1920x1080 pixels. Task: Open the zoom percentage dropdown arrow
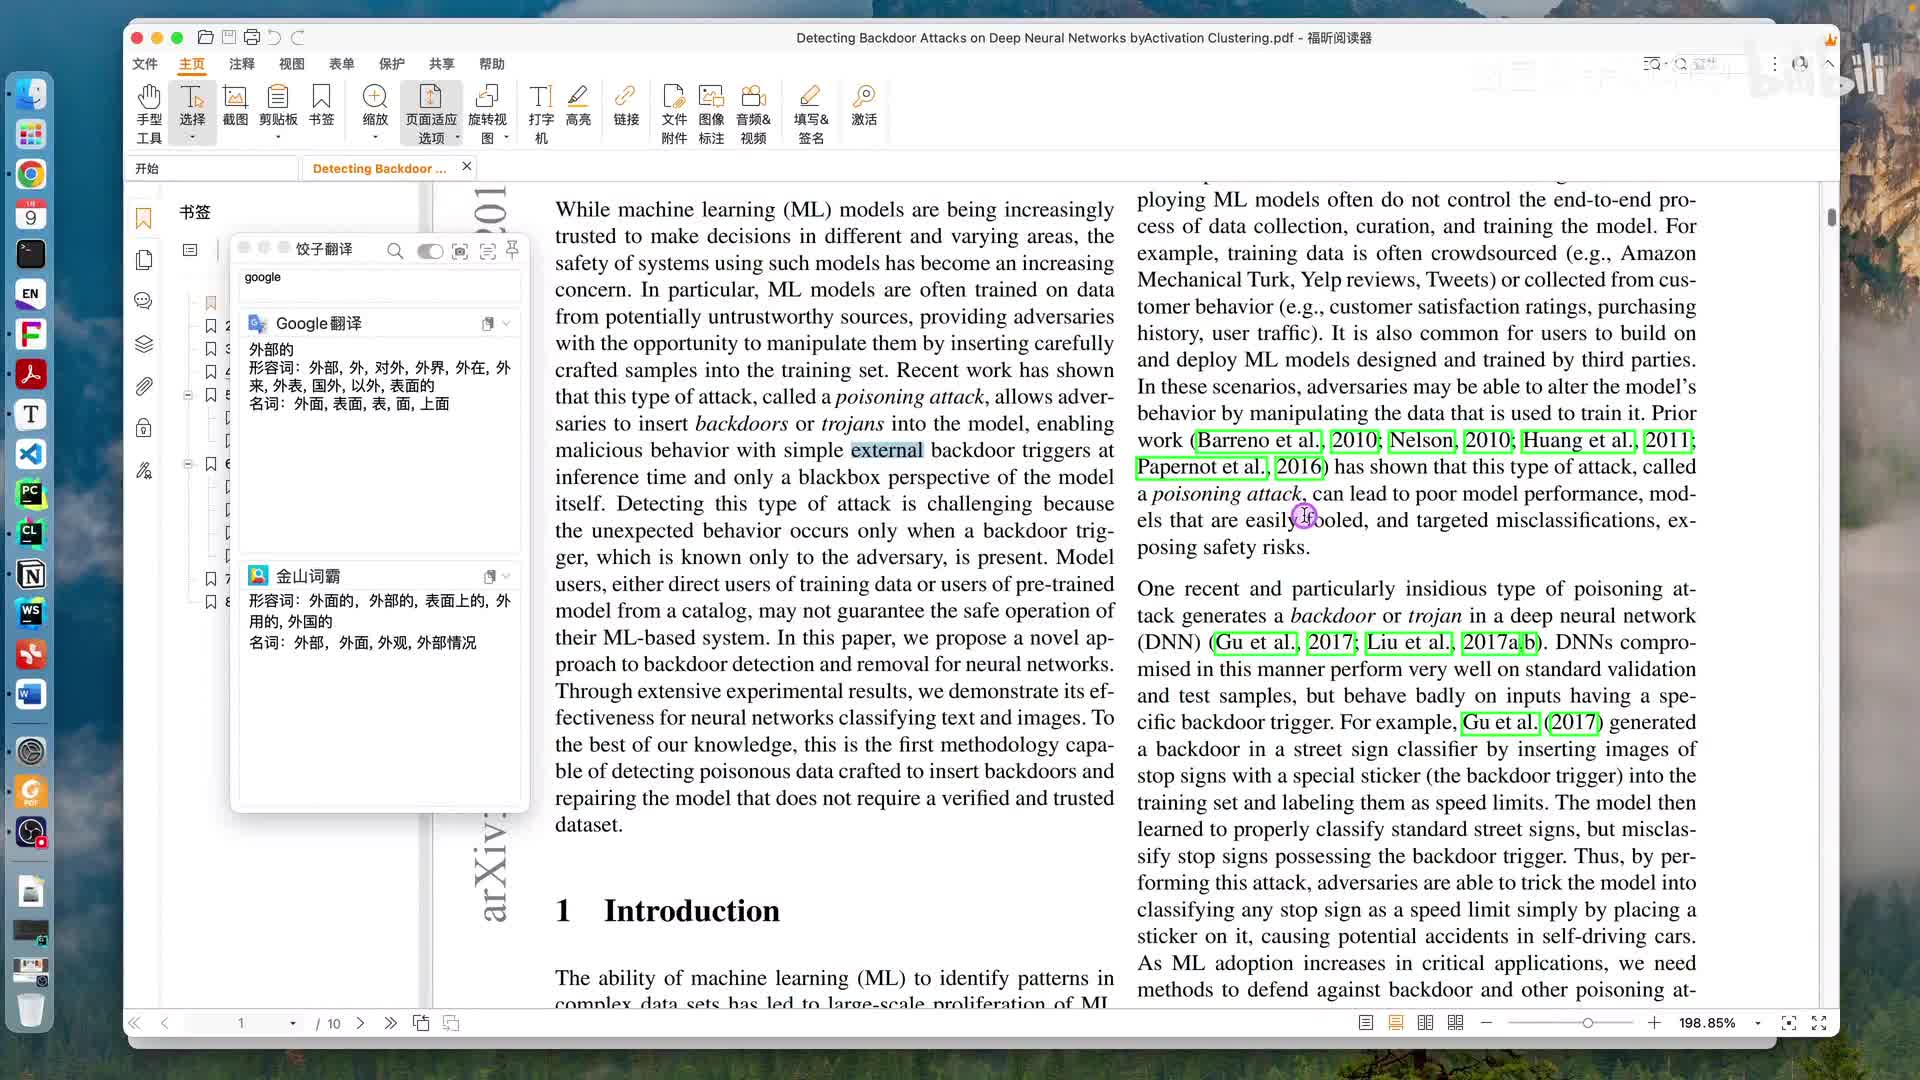pyautogui.click(x=1758, y=1023)
